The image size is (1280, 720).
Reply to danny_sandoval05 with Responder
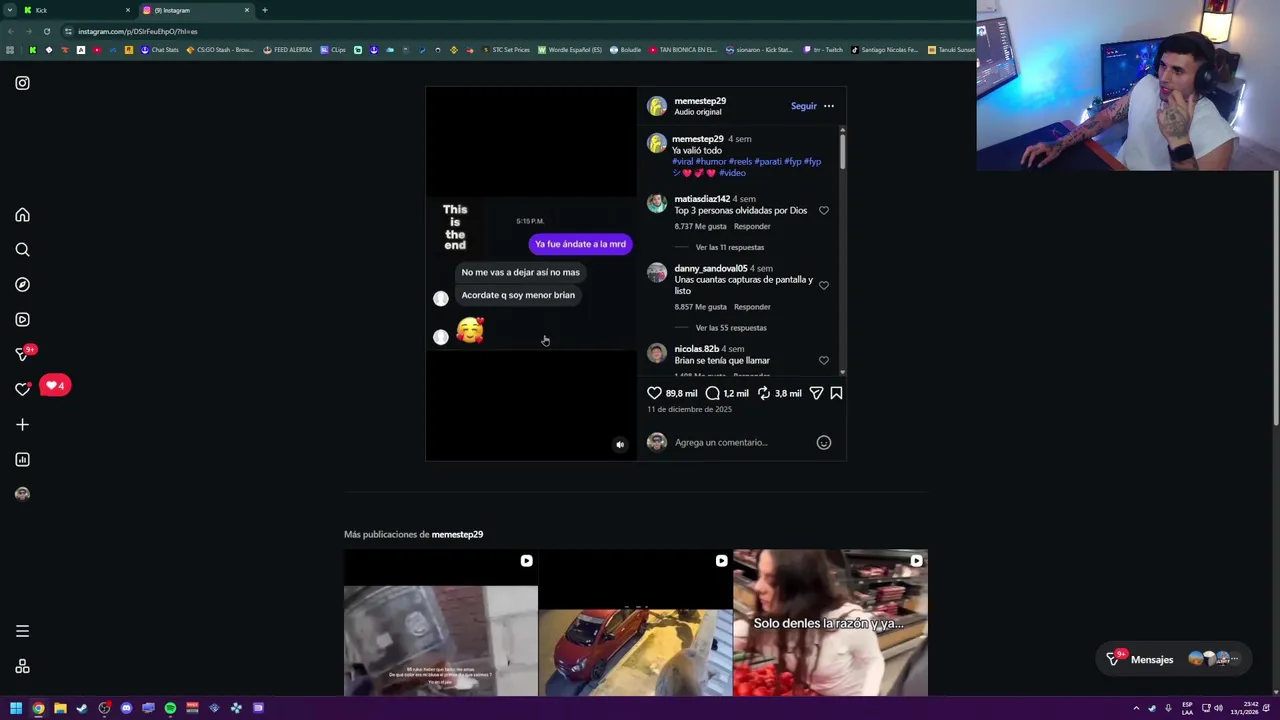tap(752, 307)
